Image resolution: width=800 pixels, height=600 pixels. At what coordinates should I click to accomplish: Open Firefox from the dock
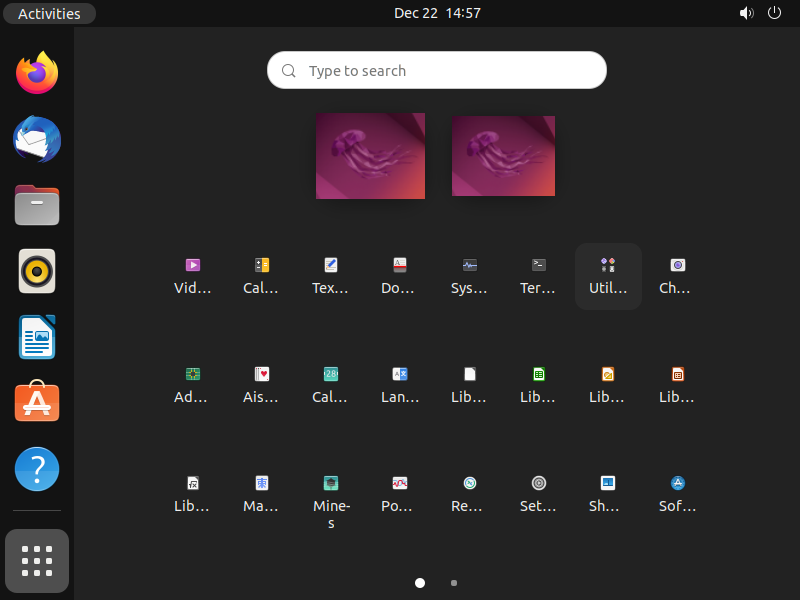coord(37,73)
